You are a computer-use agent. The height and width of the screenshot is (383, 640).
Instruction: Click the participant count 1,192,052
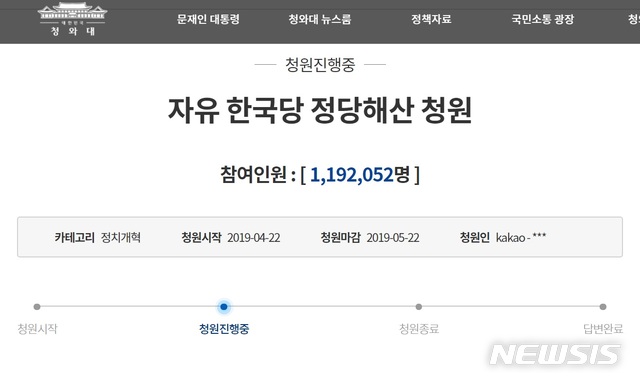pos(351,175)
